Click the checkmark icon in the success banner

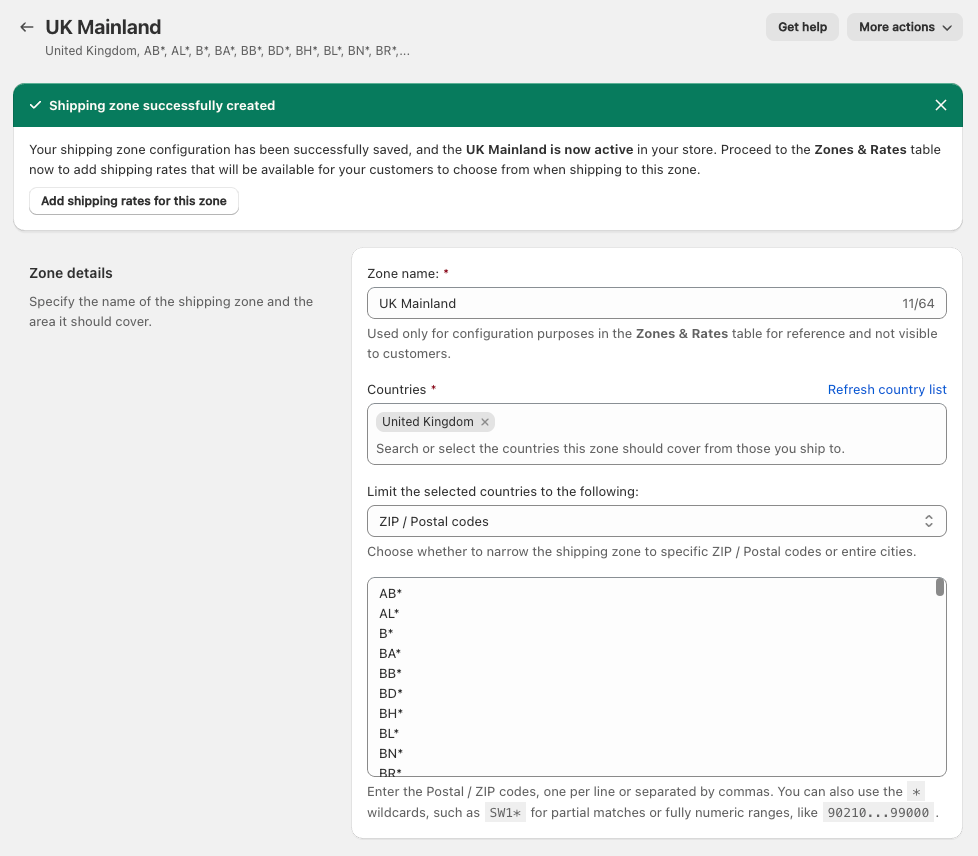coord(36,105)
